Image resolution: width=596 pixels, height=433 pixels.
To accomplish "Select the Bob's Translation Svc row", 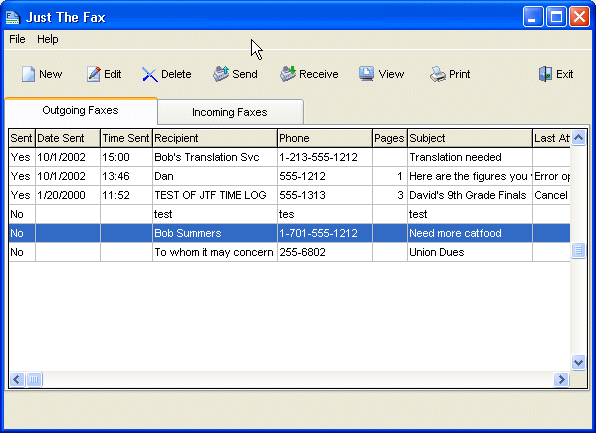I will (289, 157).
